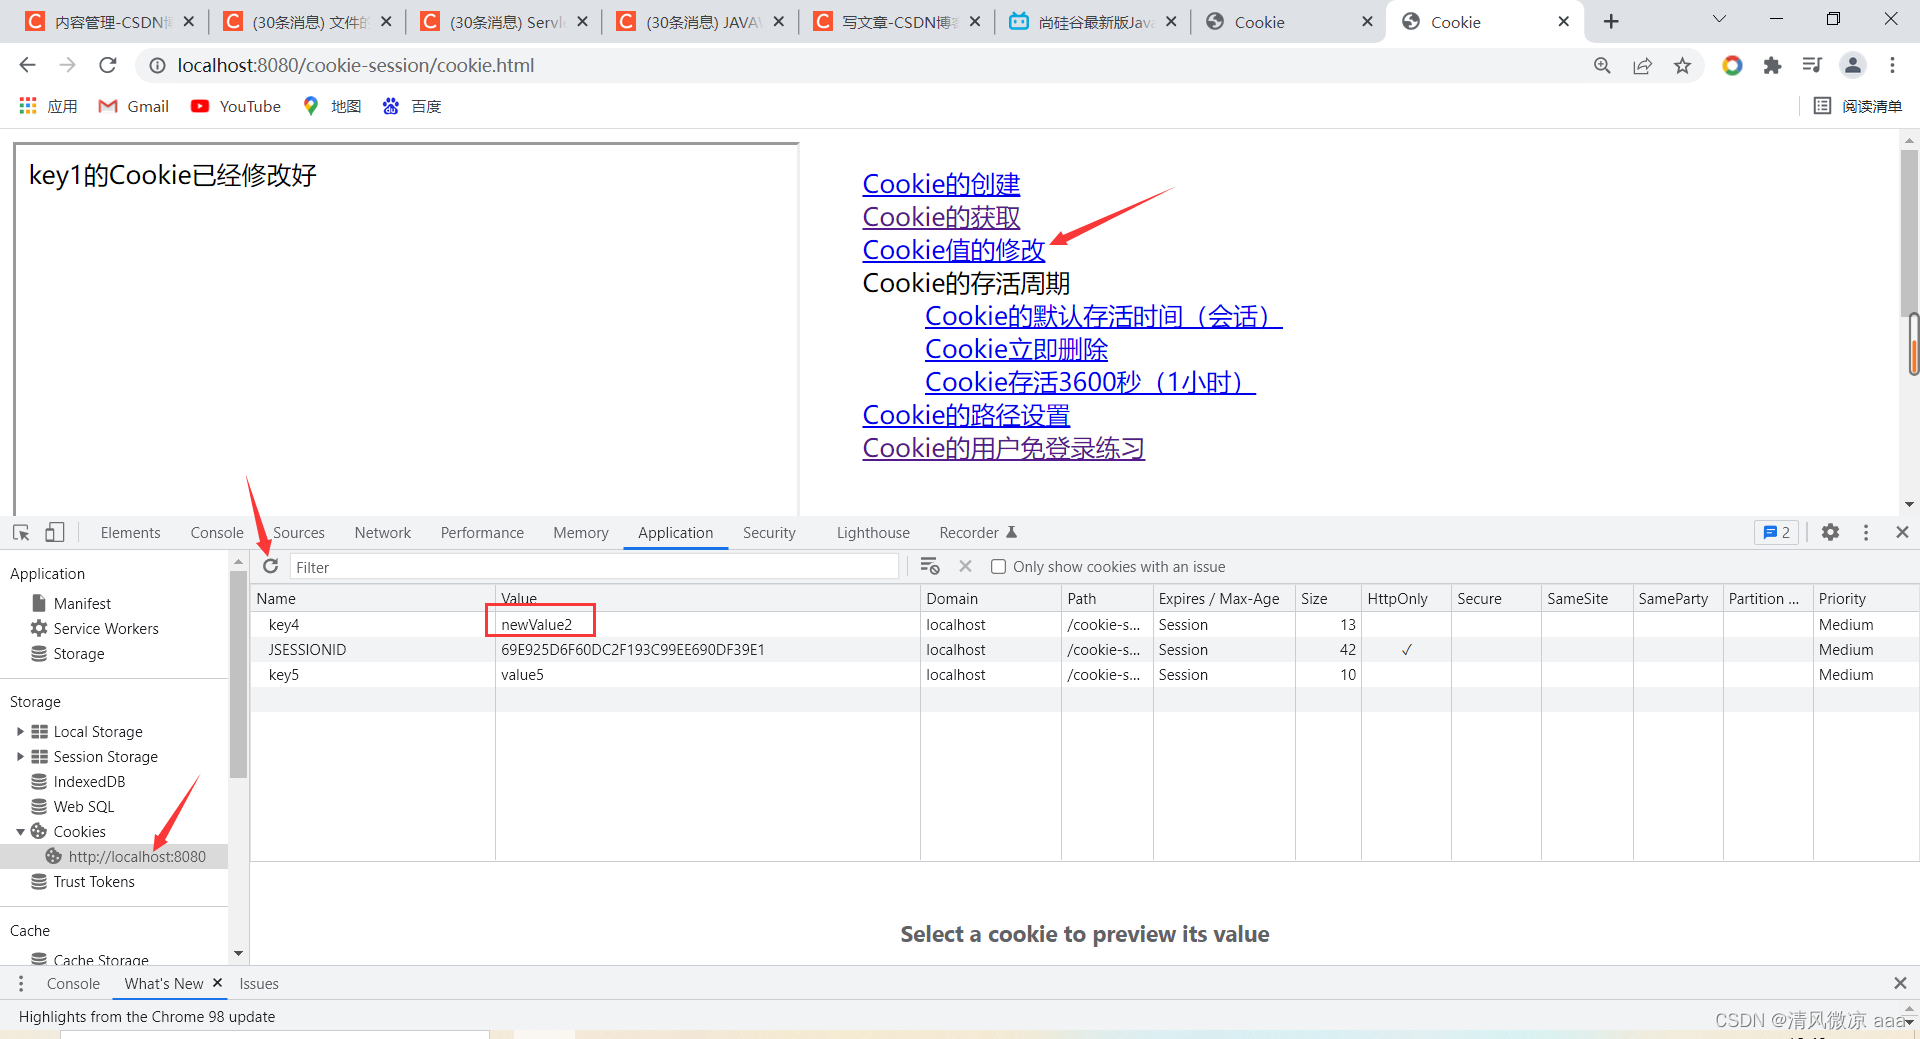Select the JSESSIONID cookie row
Viewport: 1920px width, 1039px height.
(x=1084, y=649)
